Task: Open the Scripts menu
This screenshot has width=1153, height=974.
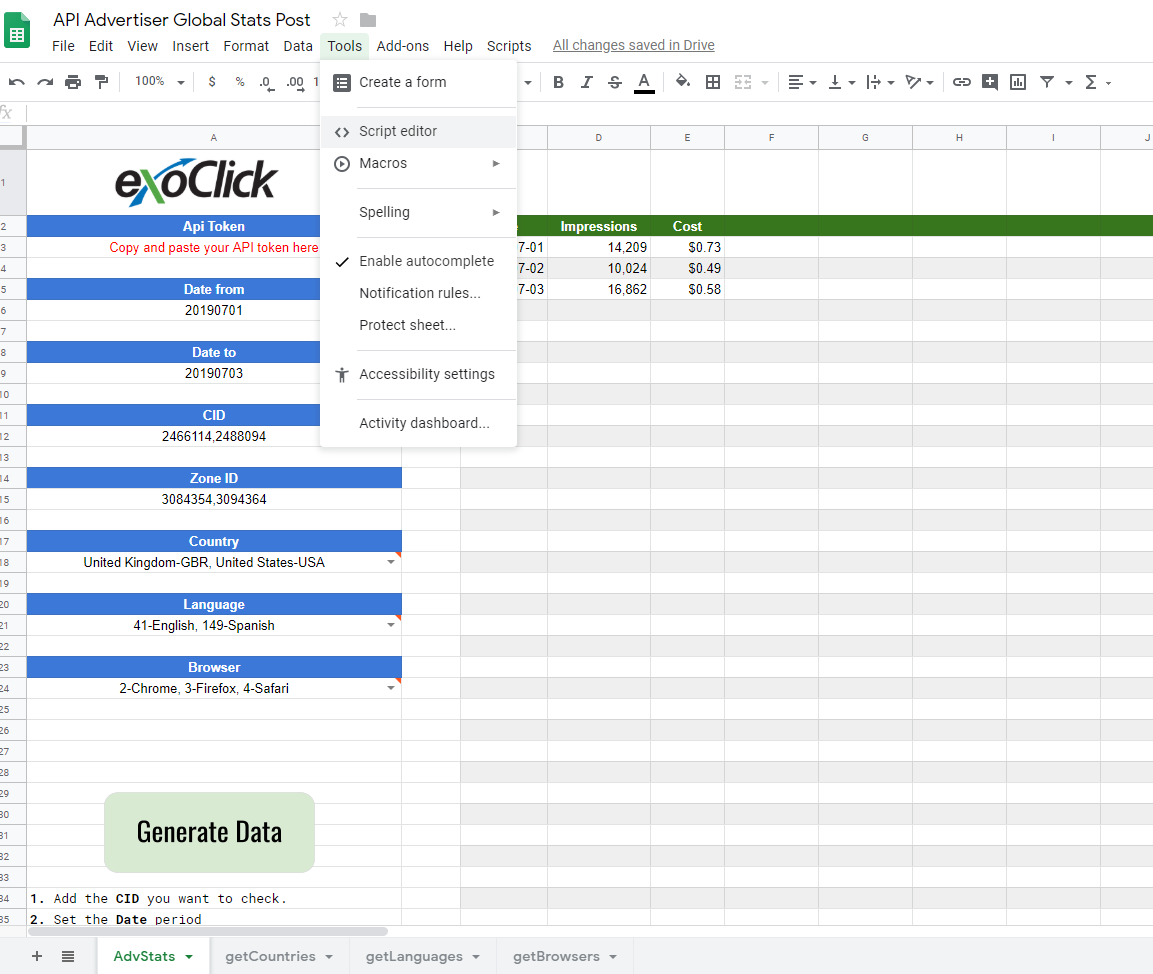Action: point(509,46)
